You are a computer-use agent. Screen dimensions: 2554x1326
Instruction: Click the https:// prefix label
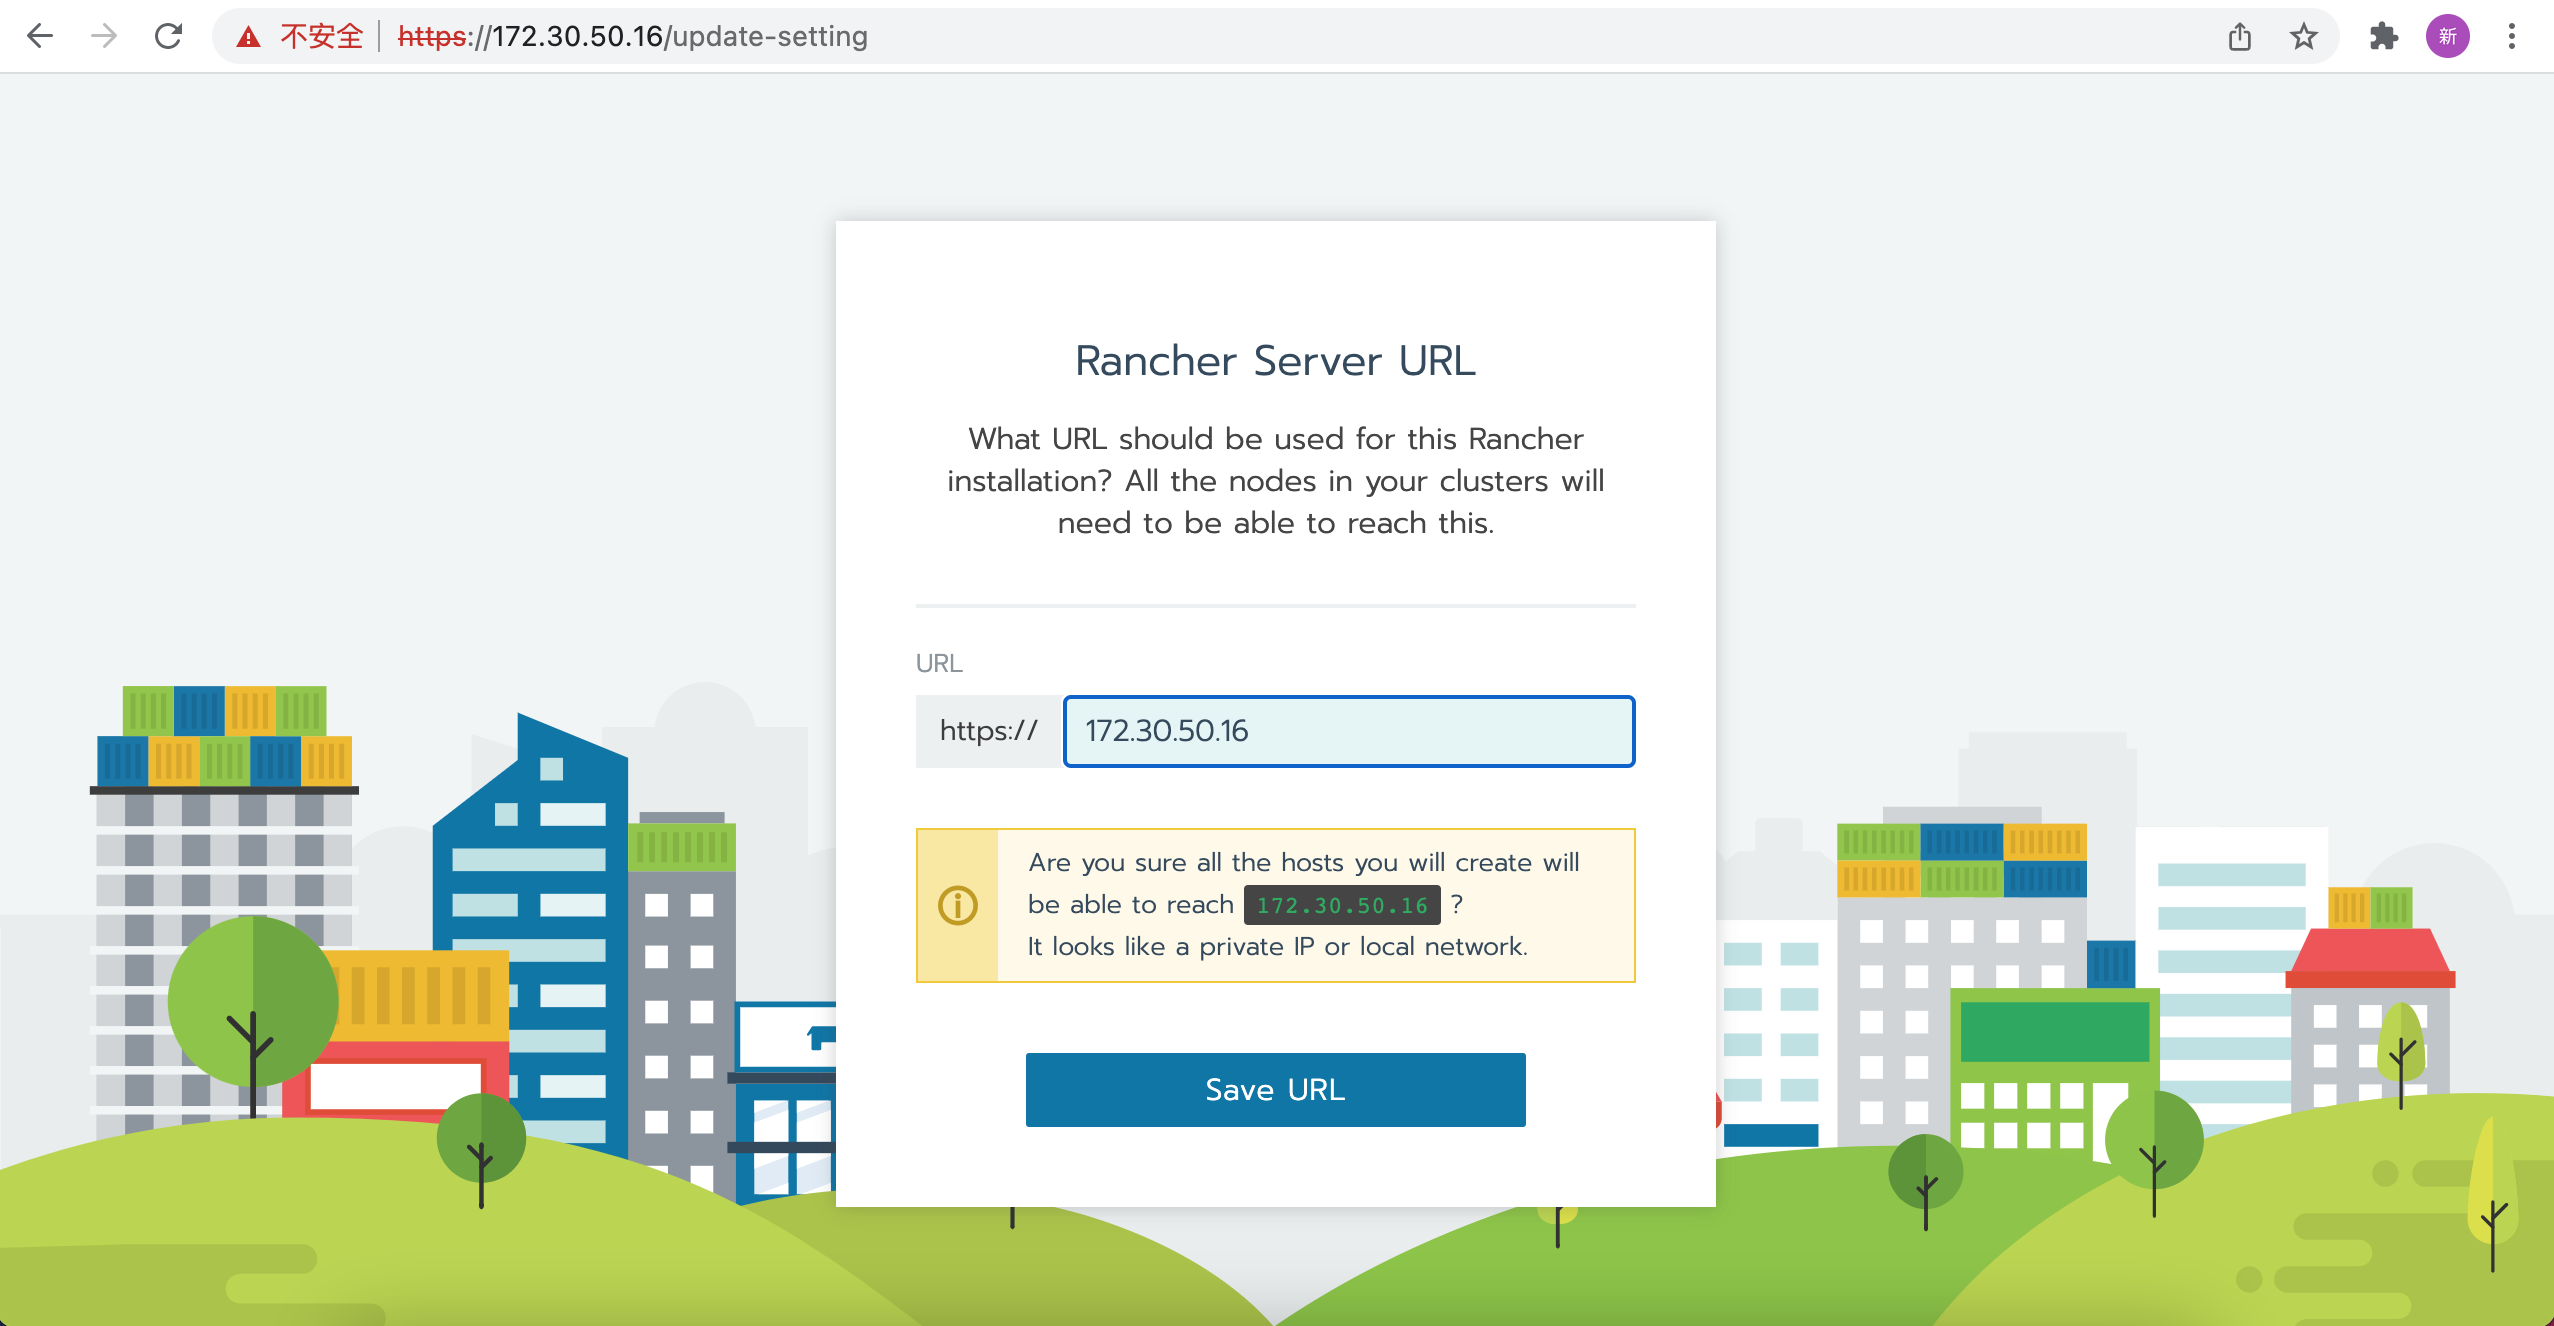click(x=989, y=731)
